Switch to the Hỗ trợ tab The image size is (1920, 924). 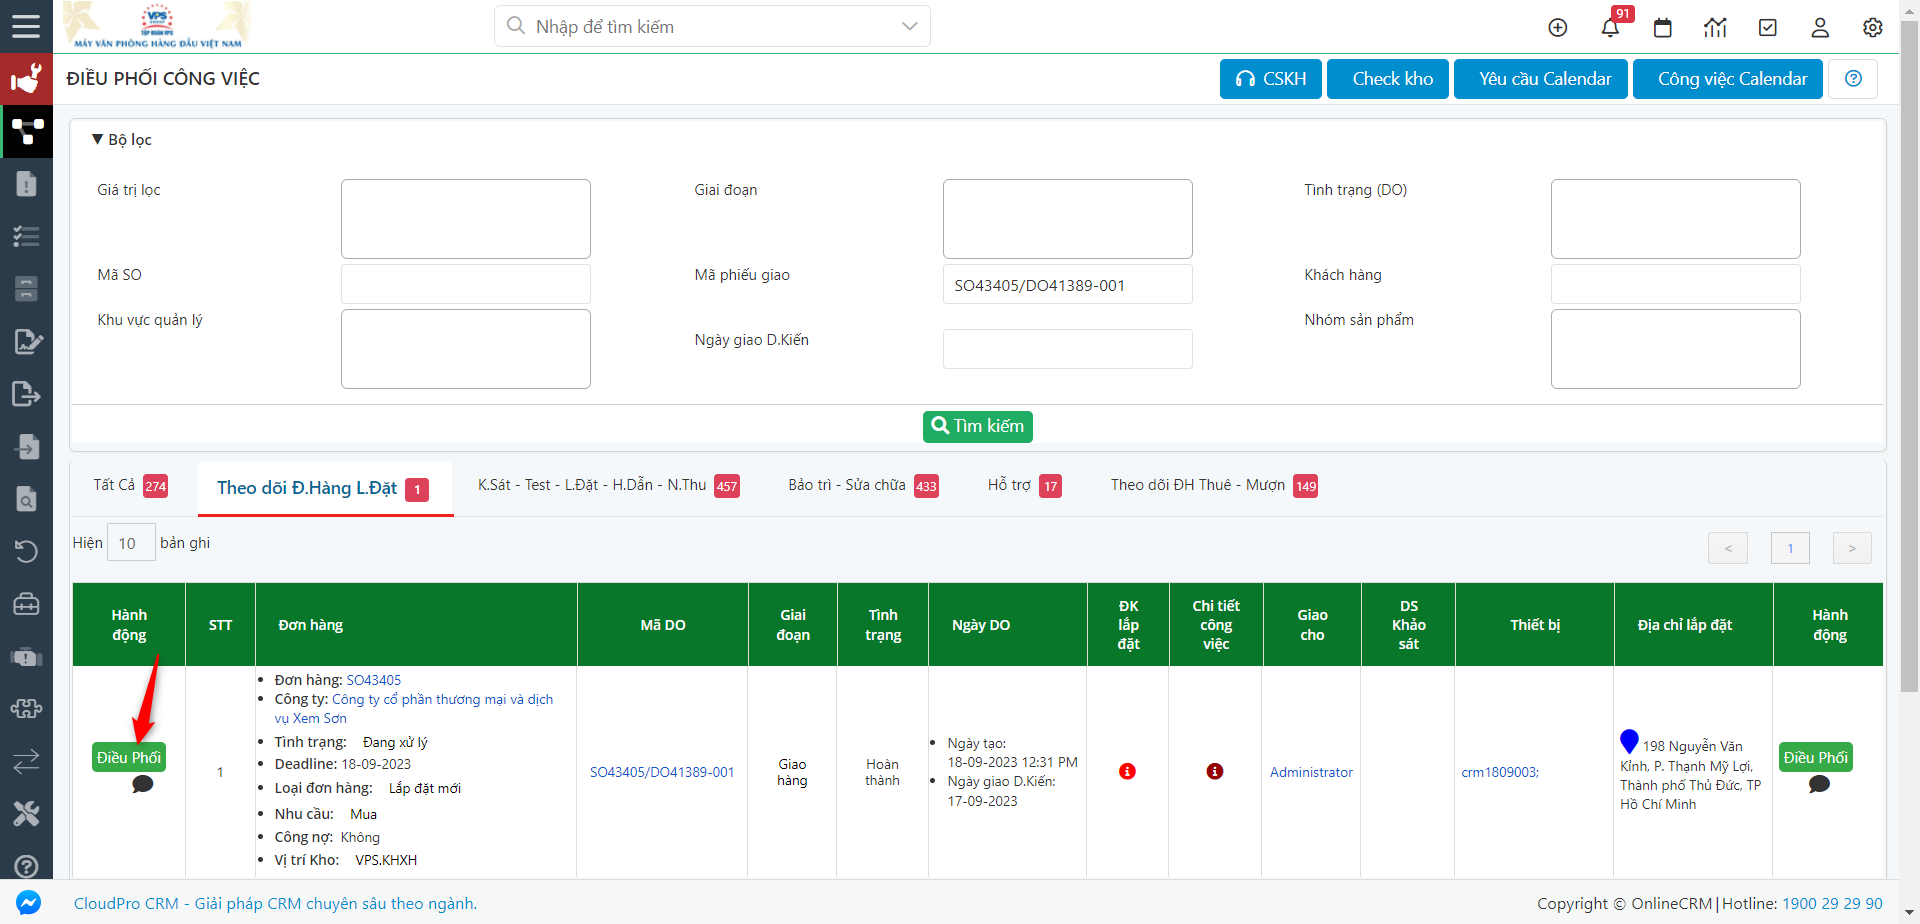[1024, 486]
